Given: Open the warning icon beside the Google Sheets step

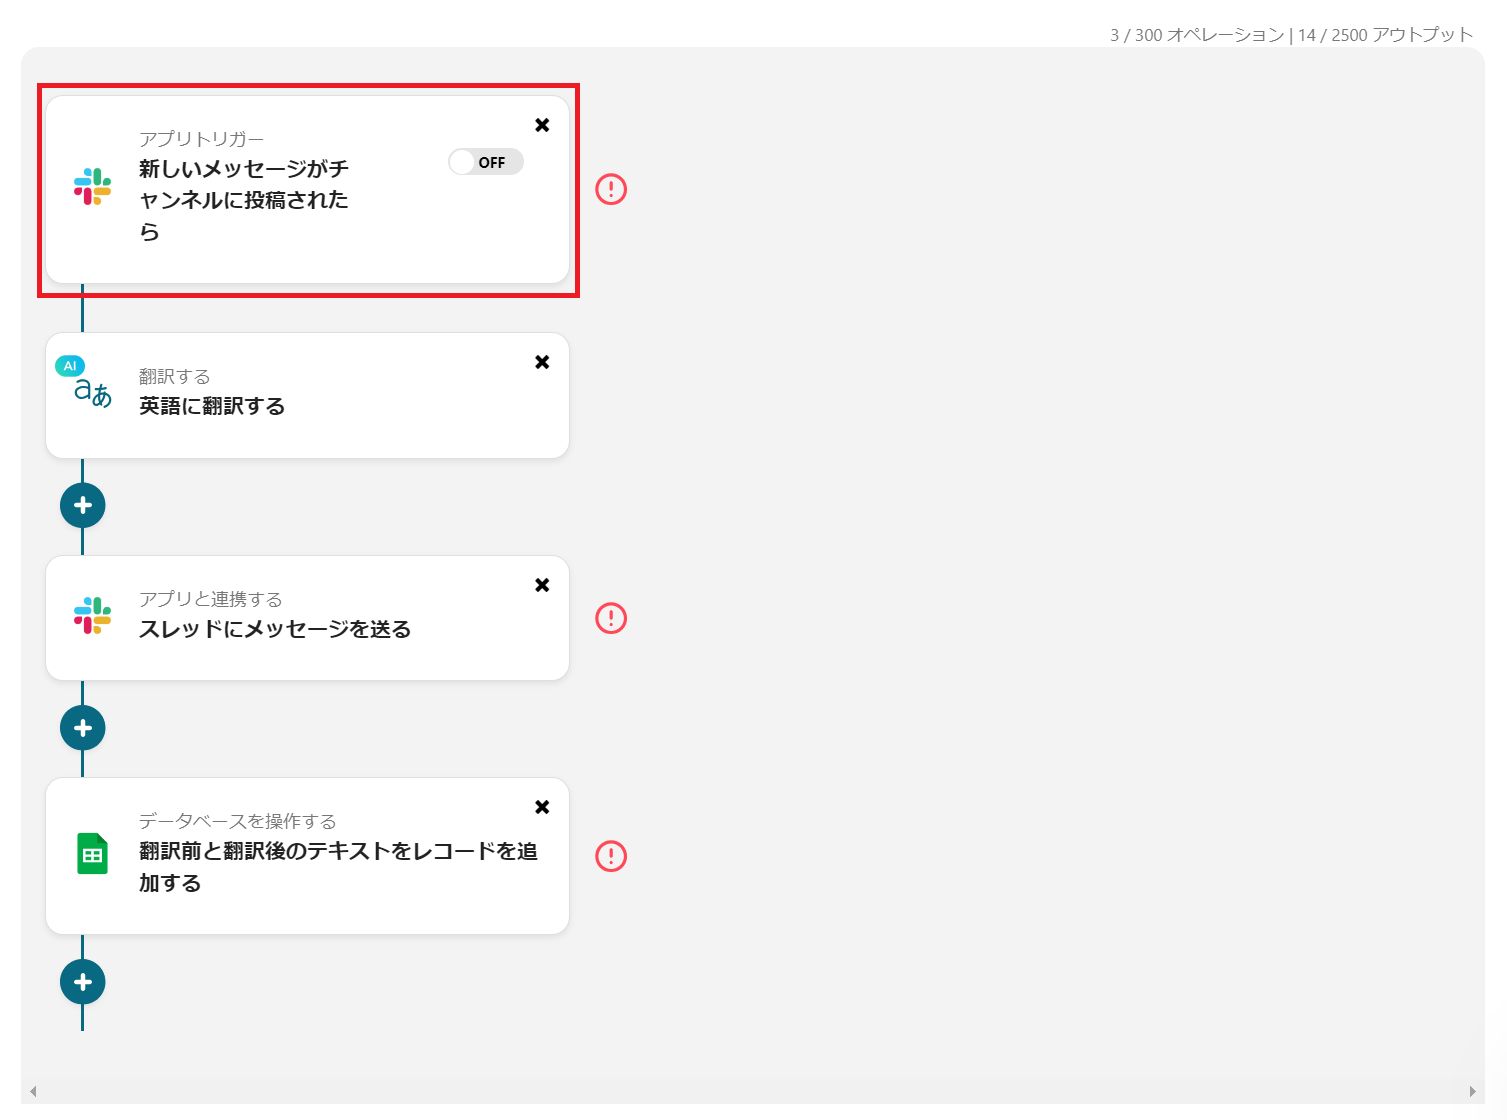Looking at the screenshot, I should click(x=611, y=856).
